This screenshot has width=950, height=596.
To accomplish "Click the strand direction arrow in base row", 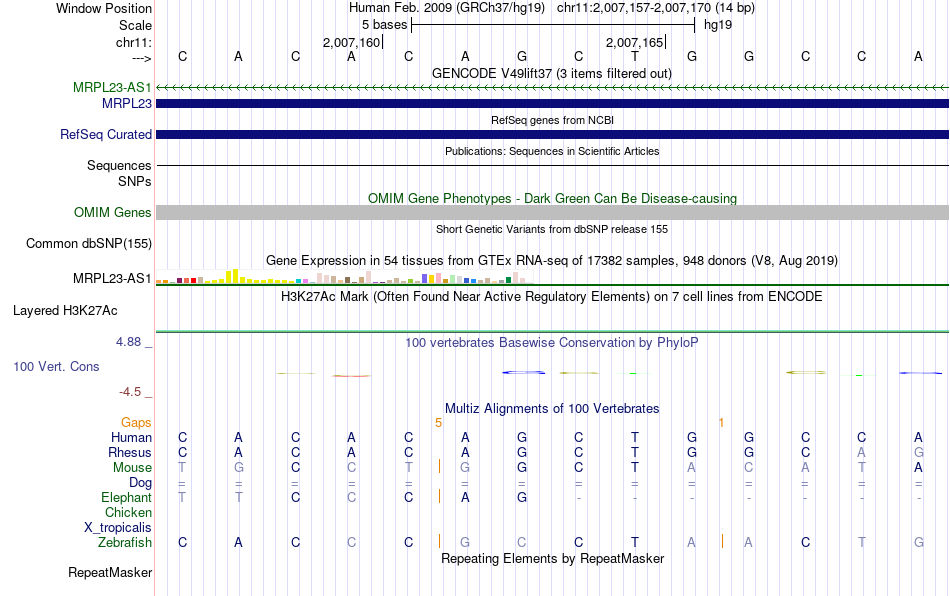I will click(x=141, y=58).
